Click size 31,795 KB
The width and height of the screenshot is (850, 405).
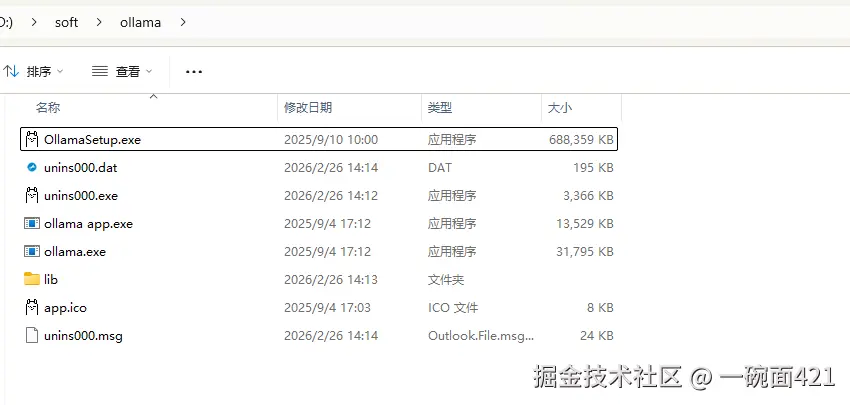pyautogui.click(x=585, y=252)
